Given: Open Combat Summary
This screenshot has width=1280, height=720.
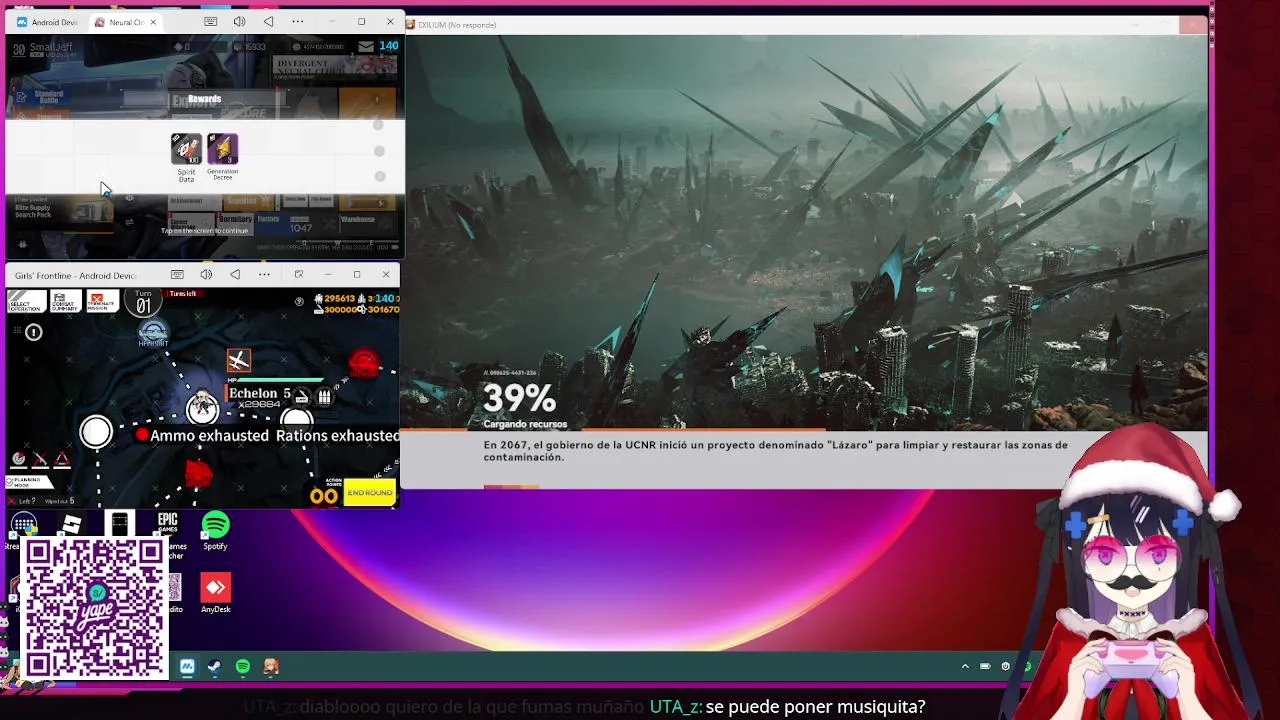Looking at the screenshot, I should pyautogui.click(x=65, y=302).
